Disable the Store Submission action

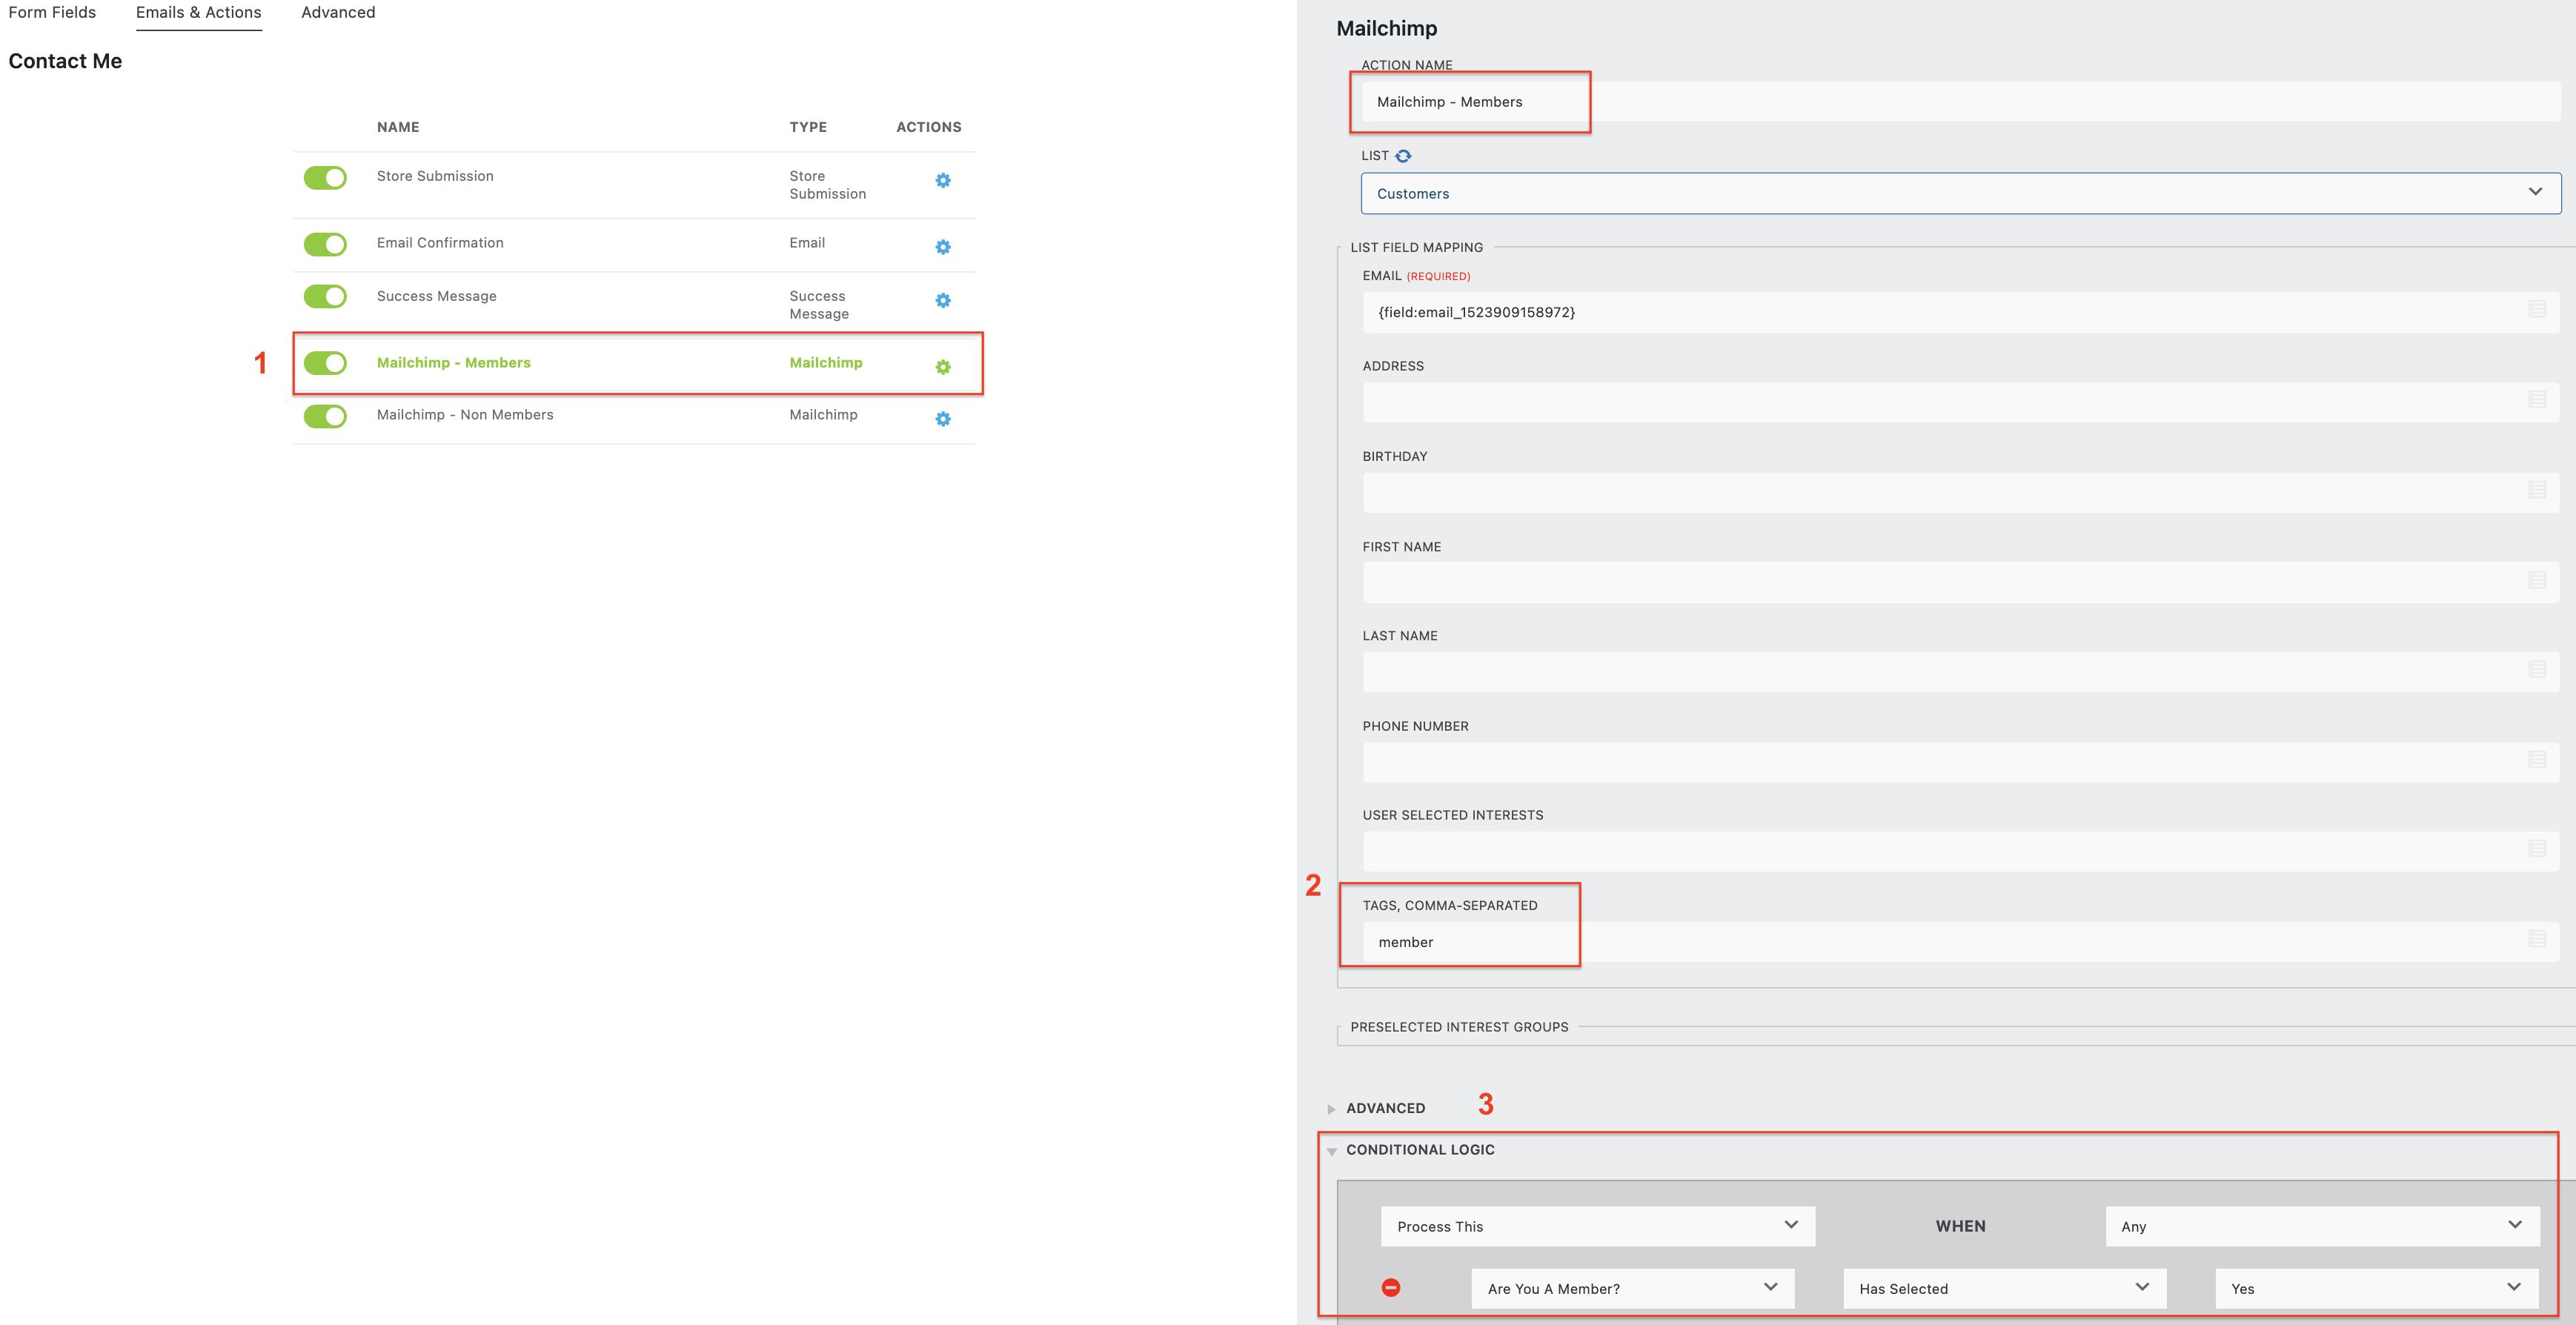point(325,177)
